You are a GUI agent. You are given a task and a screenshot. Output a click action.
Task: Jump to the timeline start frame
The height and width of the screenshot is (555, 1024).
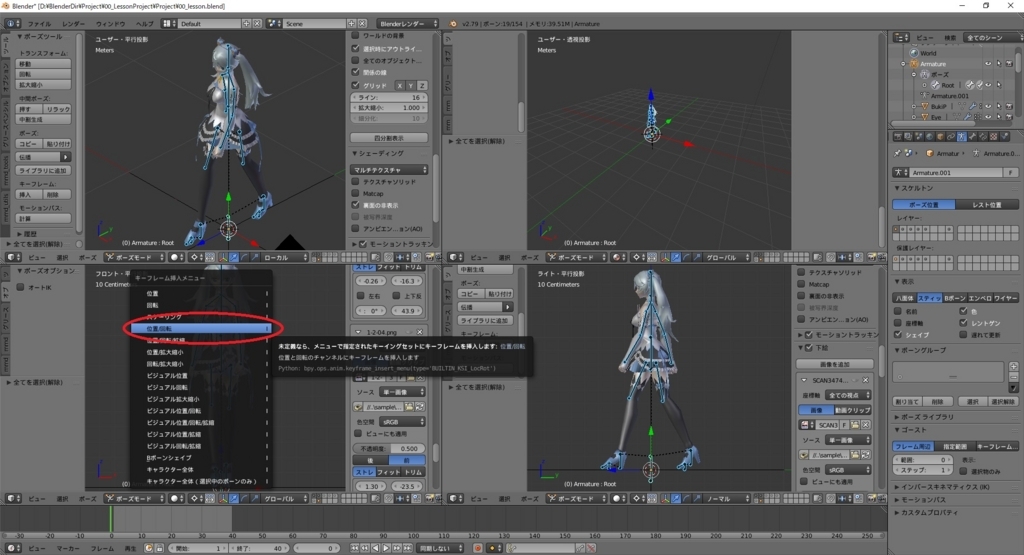(x=355, y=548)
